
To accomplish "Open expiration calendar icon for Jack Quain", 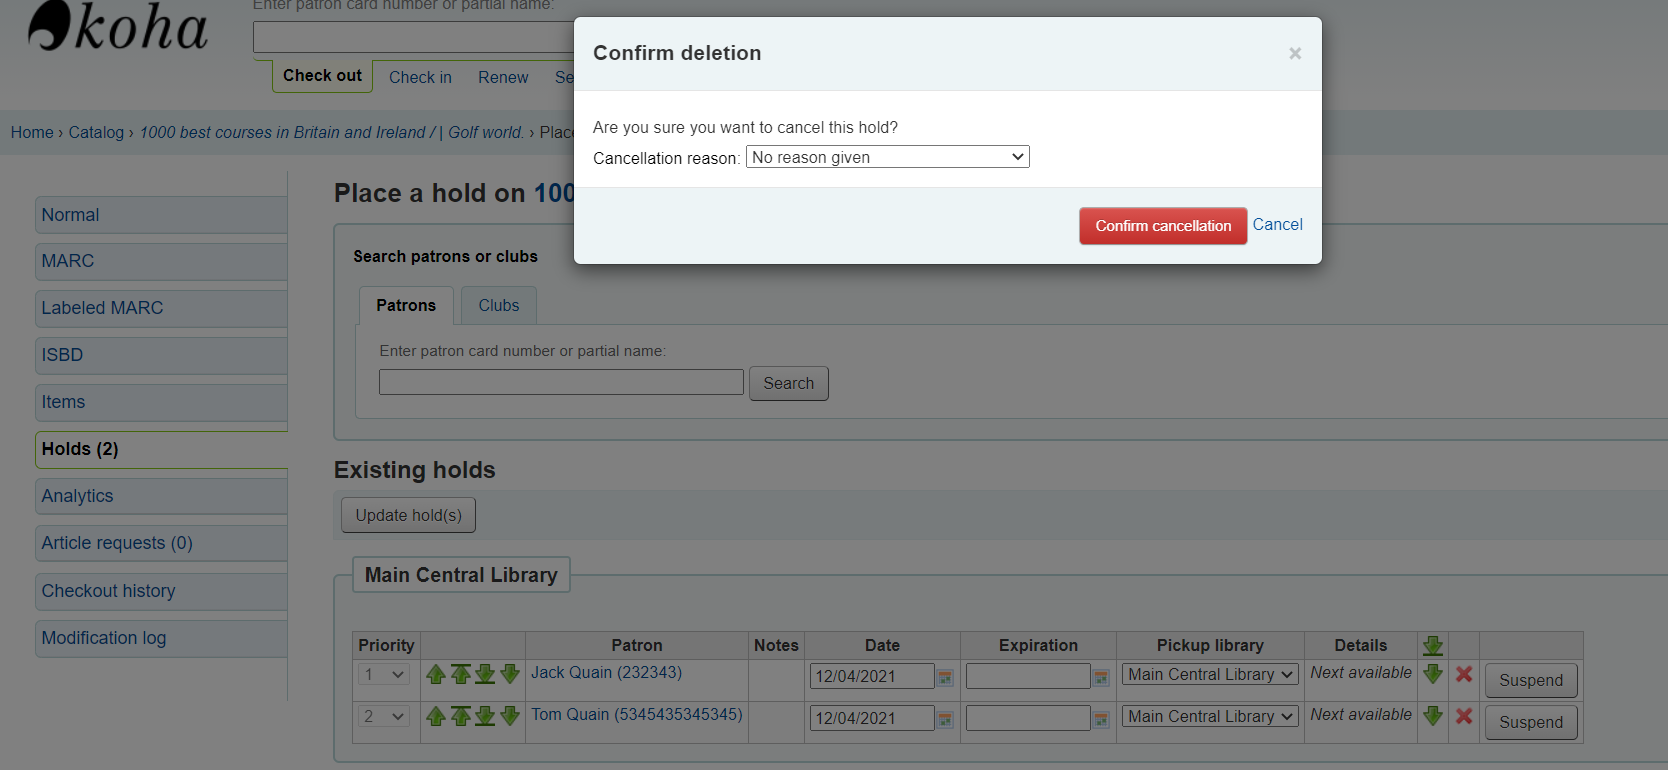I will [1101, 678].
